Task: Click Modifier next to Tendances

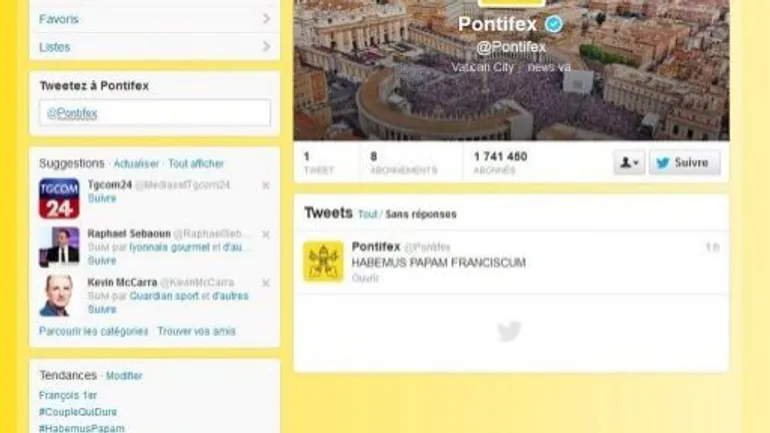Action: coord(124,376)
